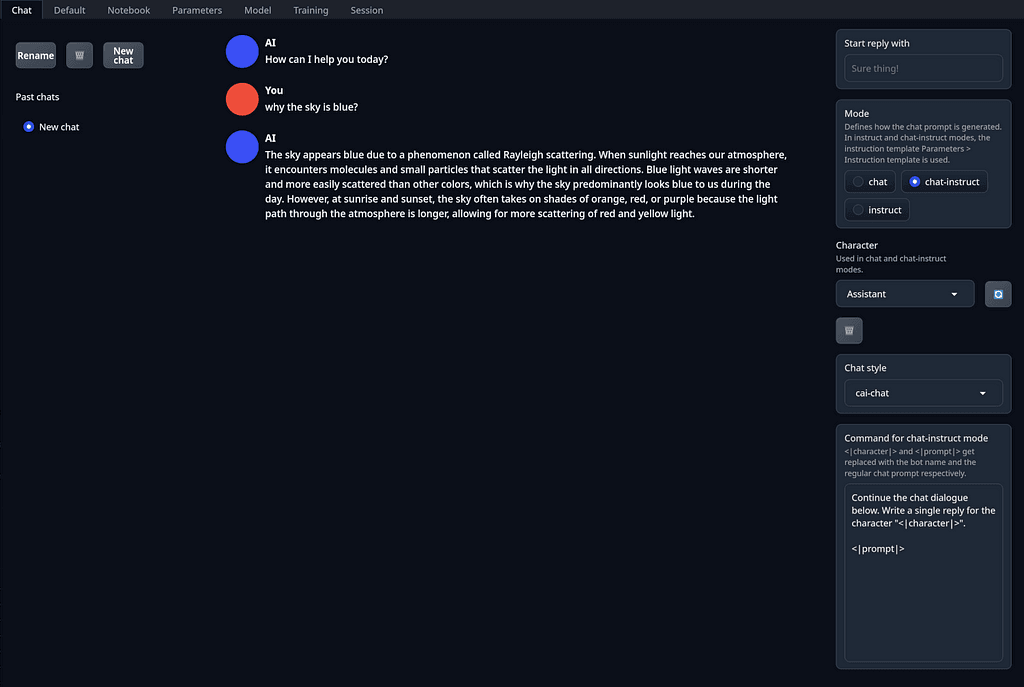Click the trash icon below the Character dropdown
The image size is (1024, 687).
(x=849, y=330)
